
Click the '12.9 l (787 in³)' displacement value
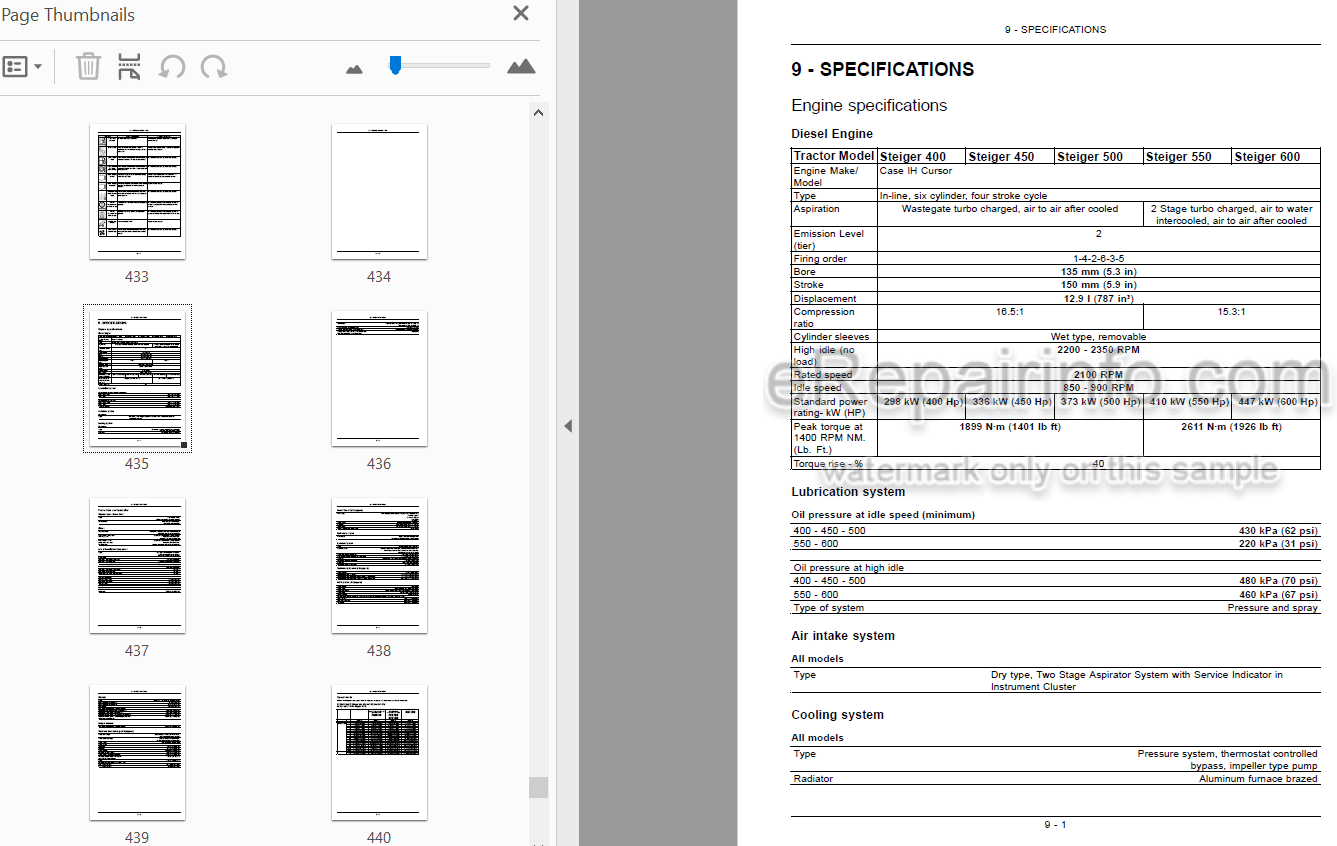click(1098, 298)
